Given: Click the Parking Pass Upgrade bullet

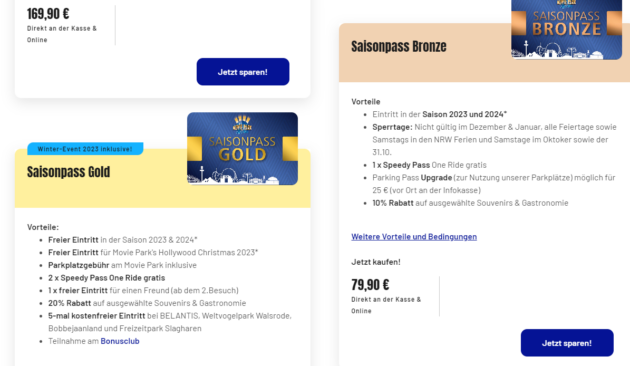Looking at the screenshot, I should (493, 184).
